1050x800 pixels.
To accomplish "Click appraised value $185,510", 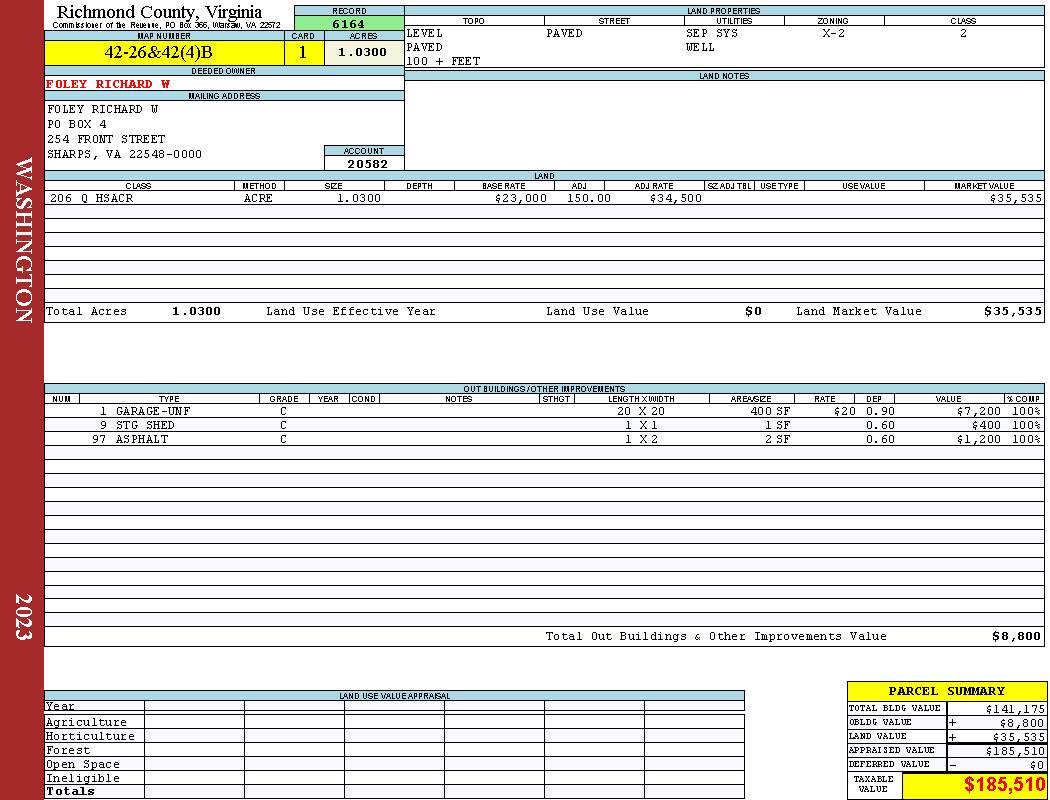I will (1015, 751).
